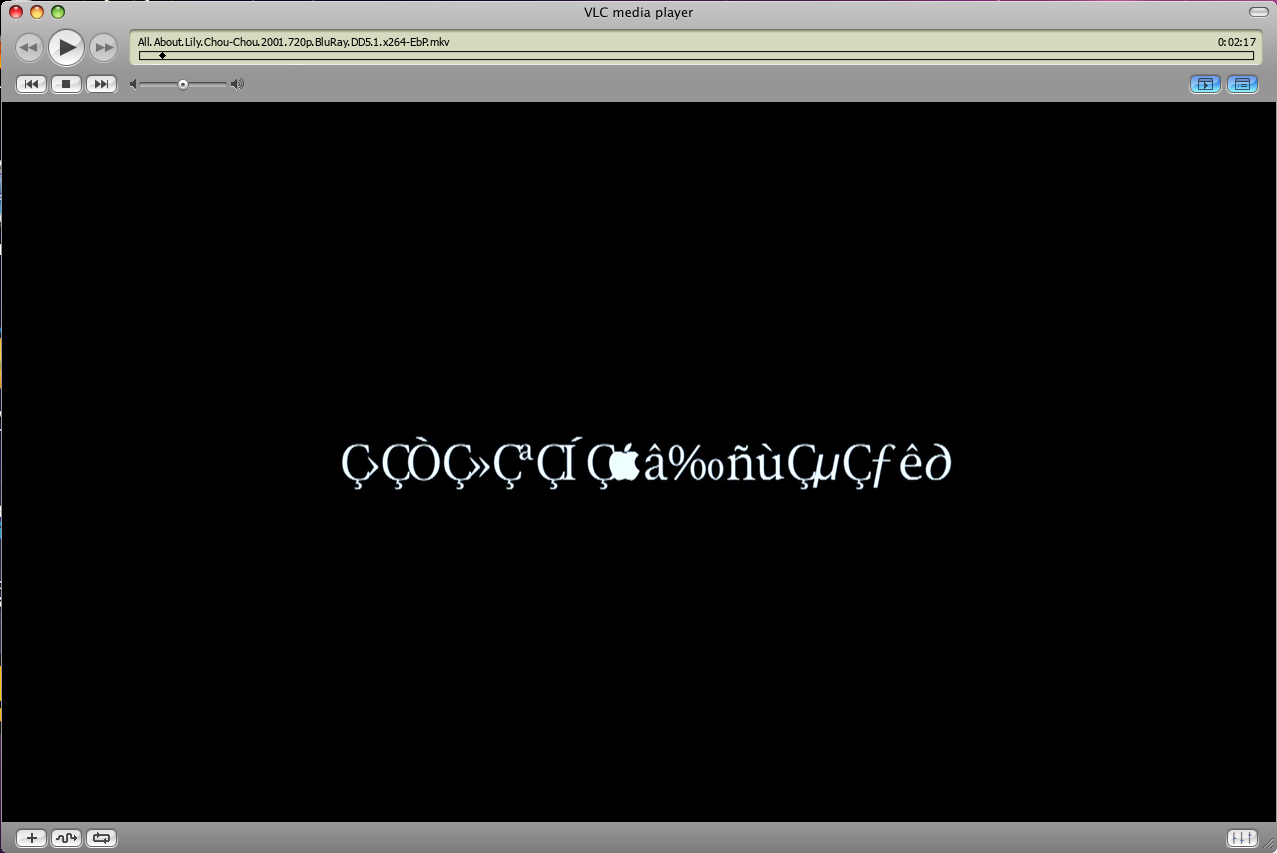The height and width of the screenshot is (853, 1277).
Task: Set volume to maximum via loud speaker icon
Action: pyautogui.click(x=237, y=84)
